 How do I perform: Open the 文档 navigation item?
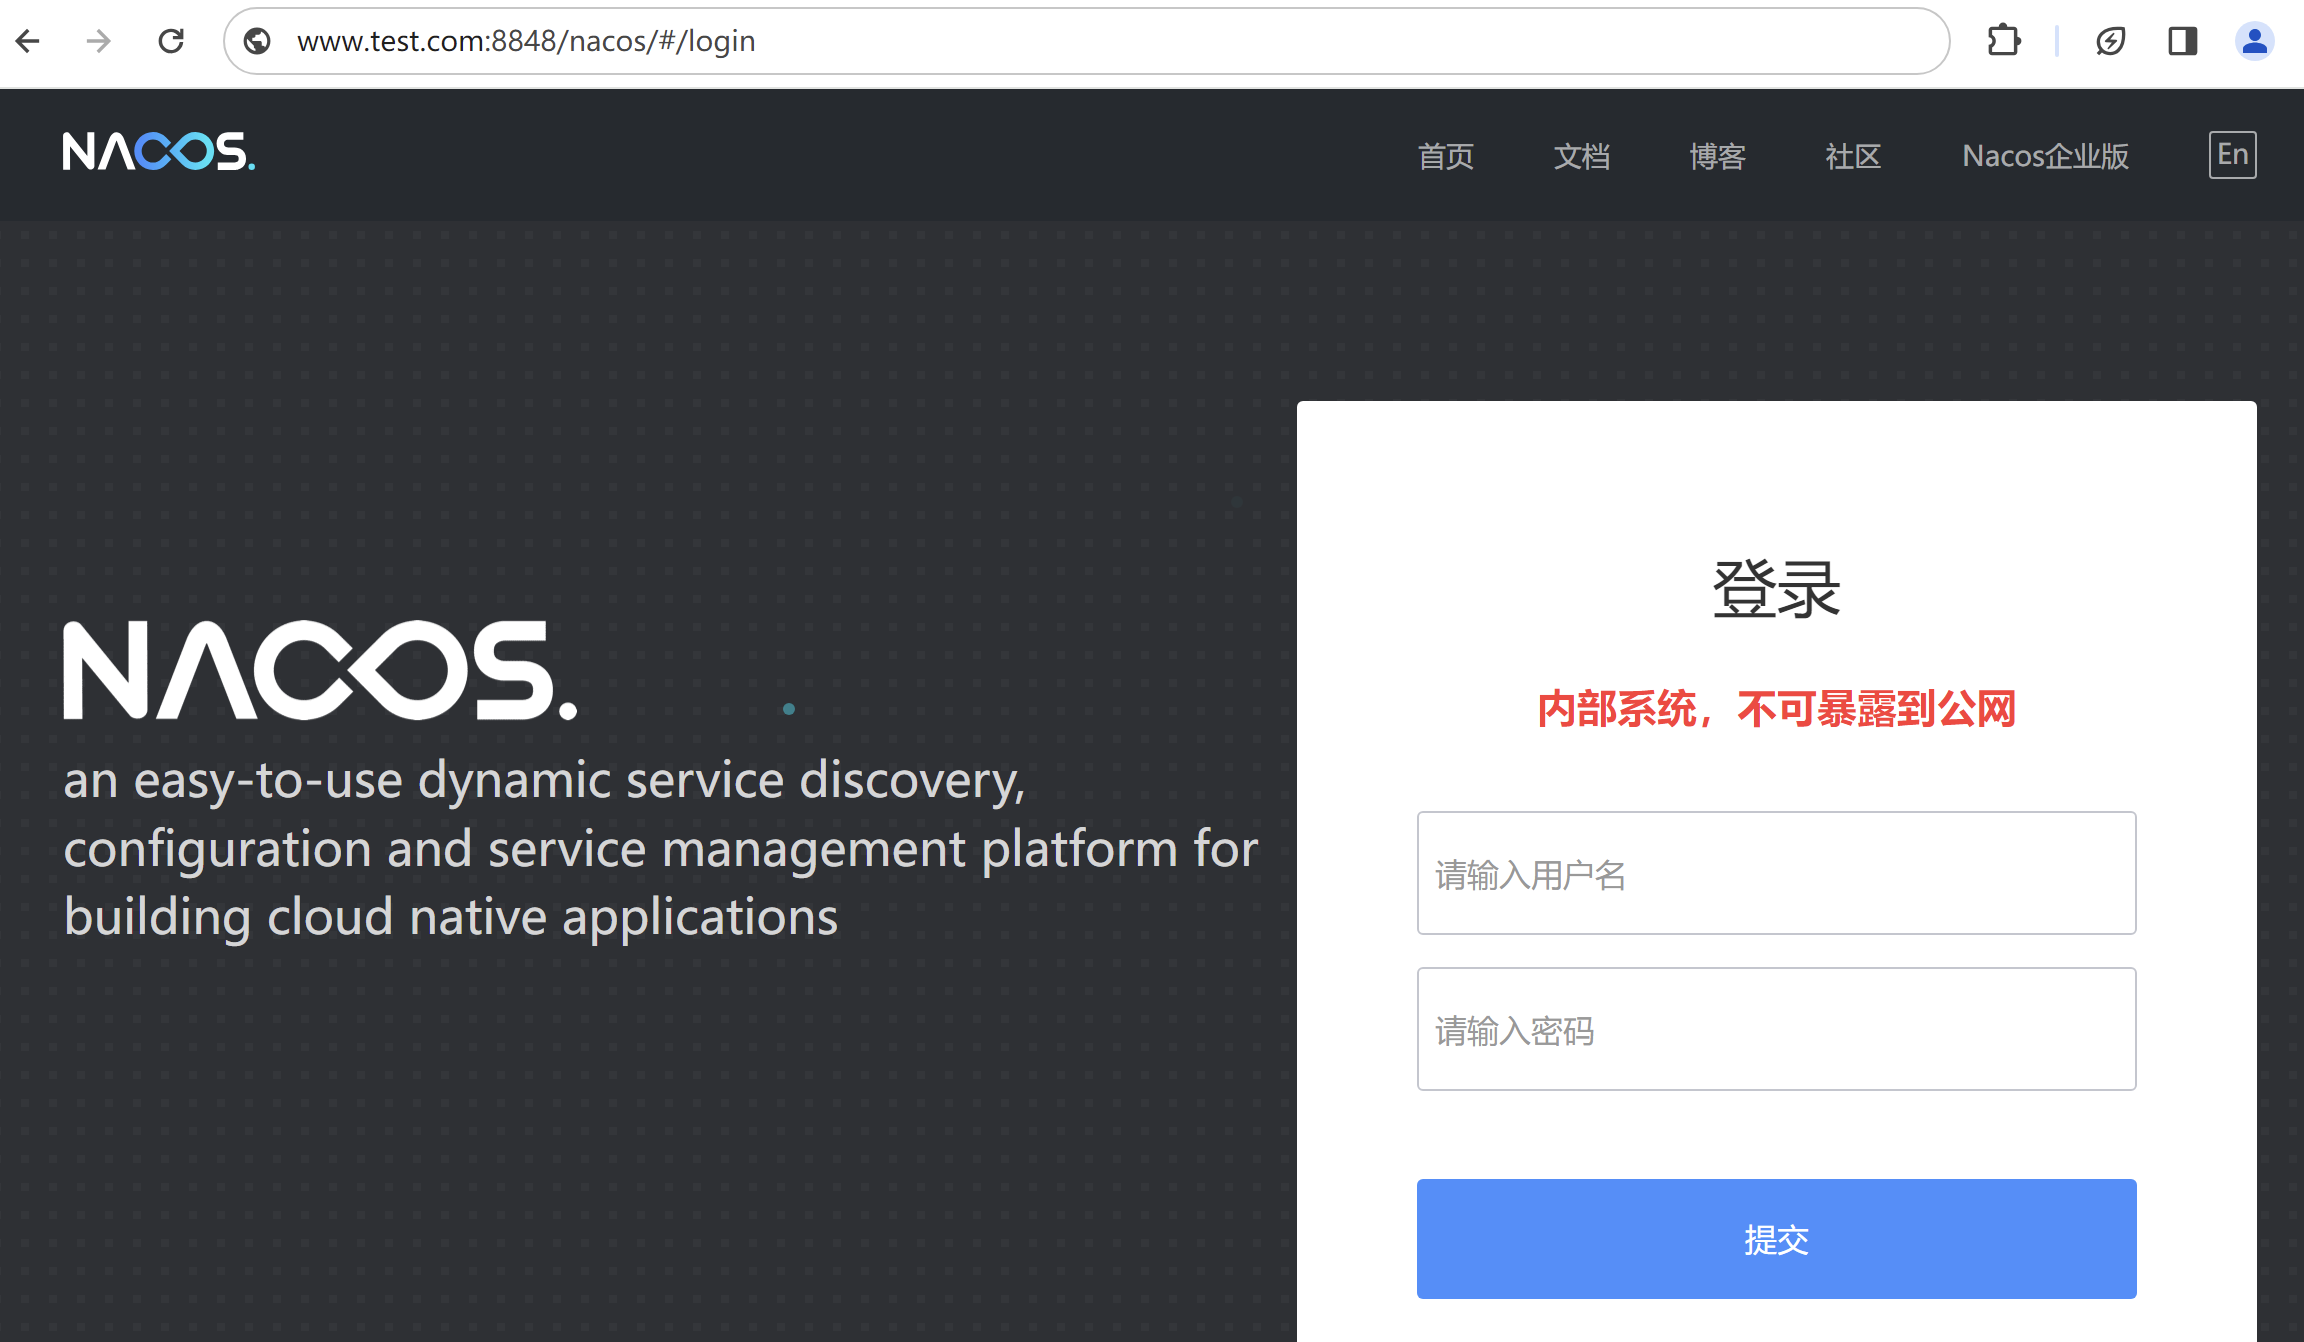(x=1582, y=156)
